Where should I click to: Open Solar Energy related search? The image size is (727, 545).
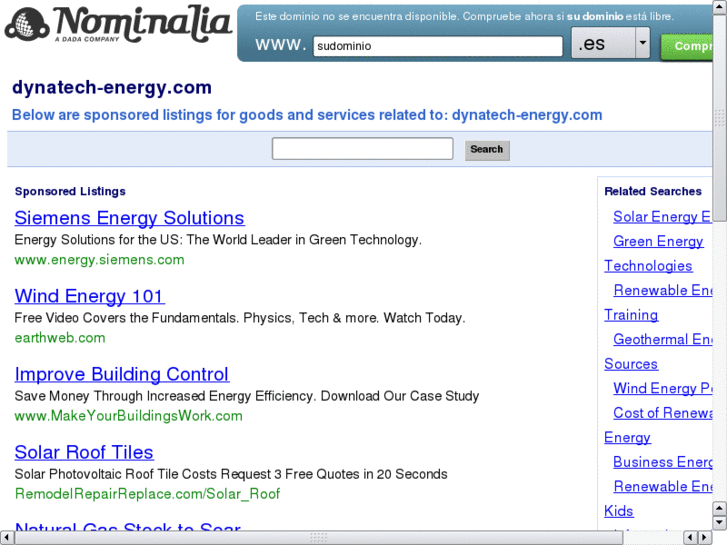coord(662,217)
